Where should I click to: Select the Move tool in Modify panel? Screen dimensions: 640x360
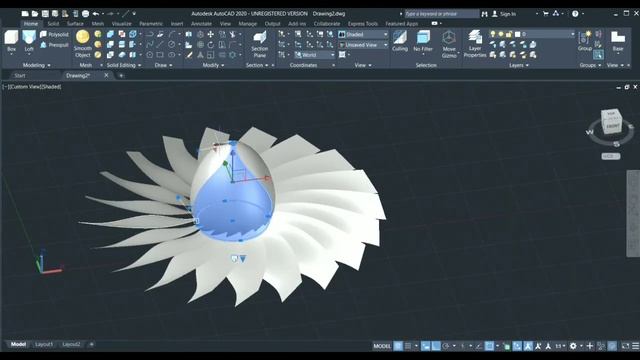pyautogui.click(x=211, y=34)
